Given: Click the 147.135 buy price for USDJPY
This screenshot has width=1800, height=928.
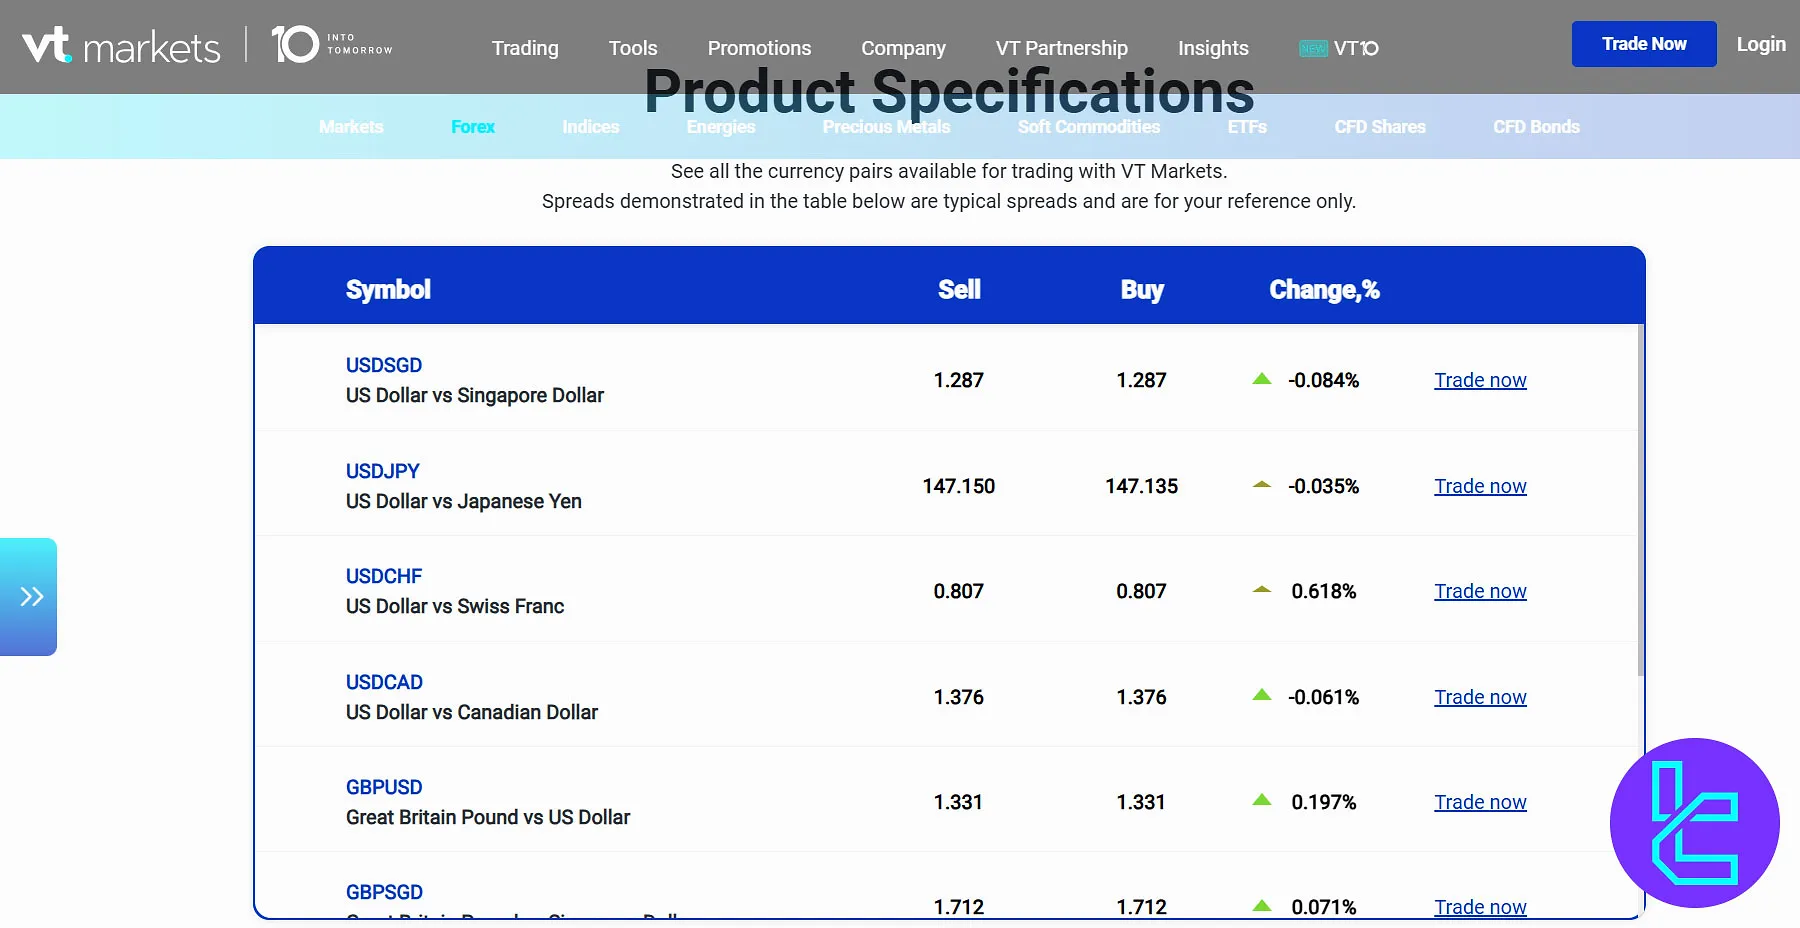Looking at the screenshot, I should point(1141,486).
